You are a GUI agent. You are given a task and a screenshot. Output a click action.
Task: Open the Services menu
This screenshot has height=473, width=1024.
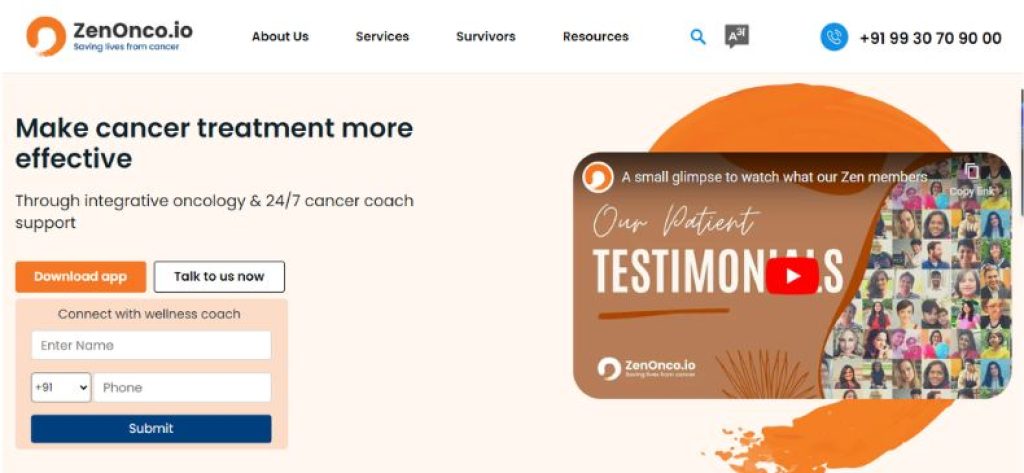pos(382,37)
